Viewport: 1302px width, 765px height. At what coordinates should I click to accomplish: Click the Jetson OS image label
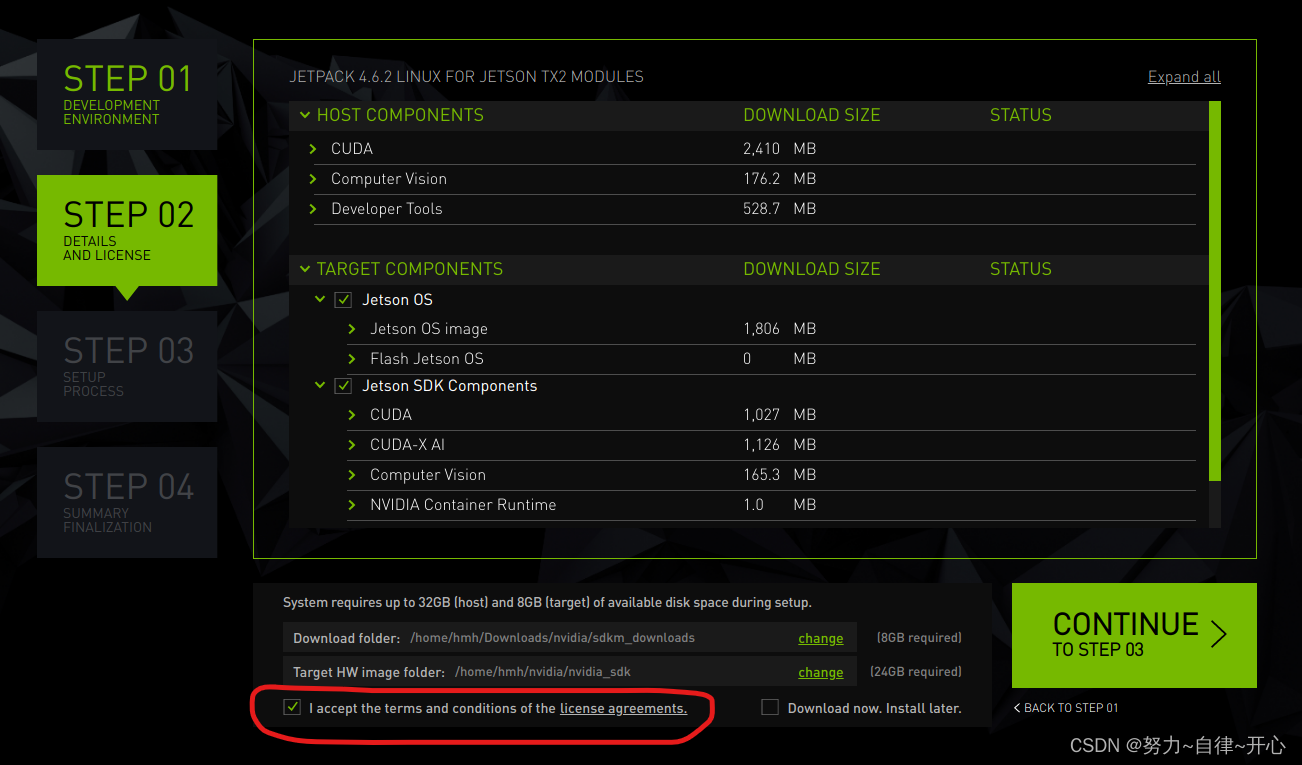[429, 329]
